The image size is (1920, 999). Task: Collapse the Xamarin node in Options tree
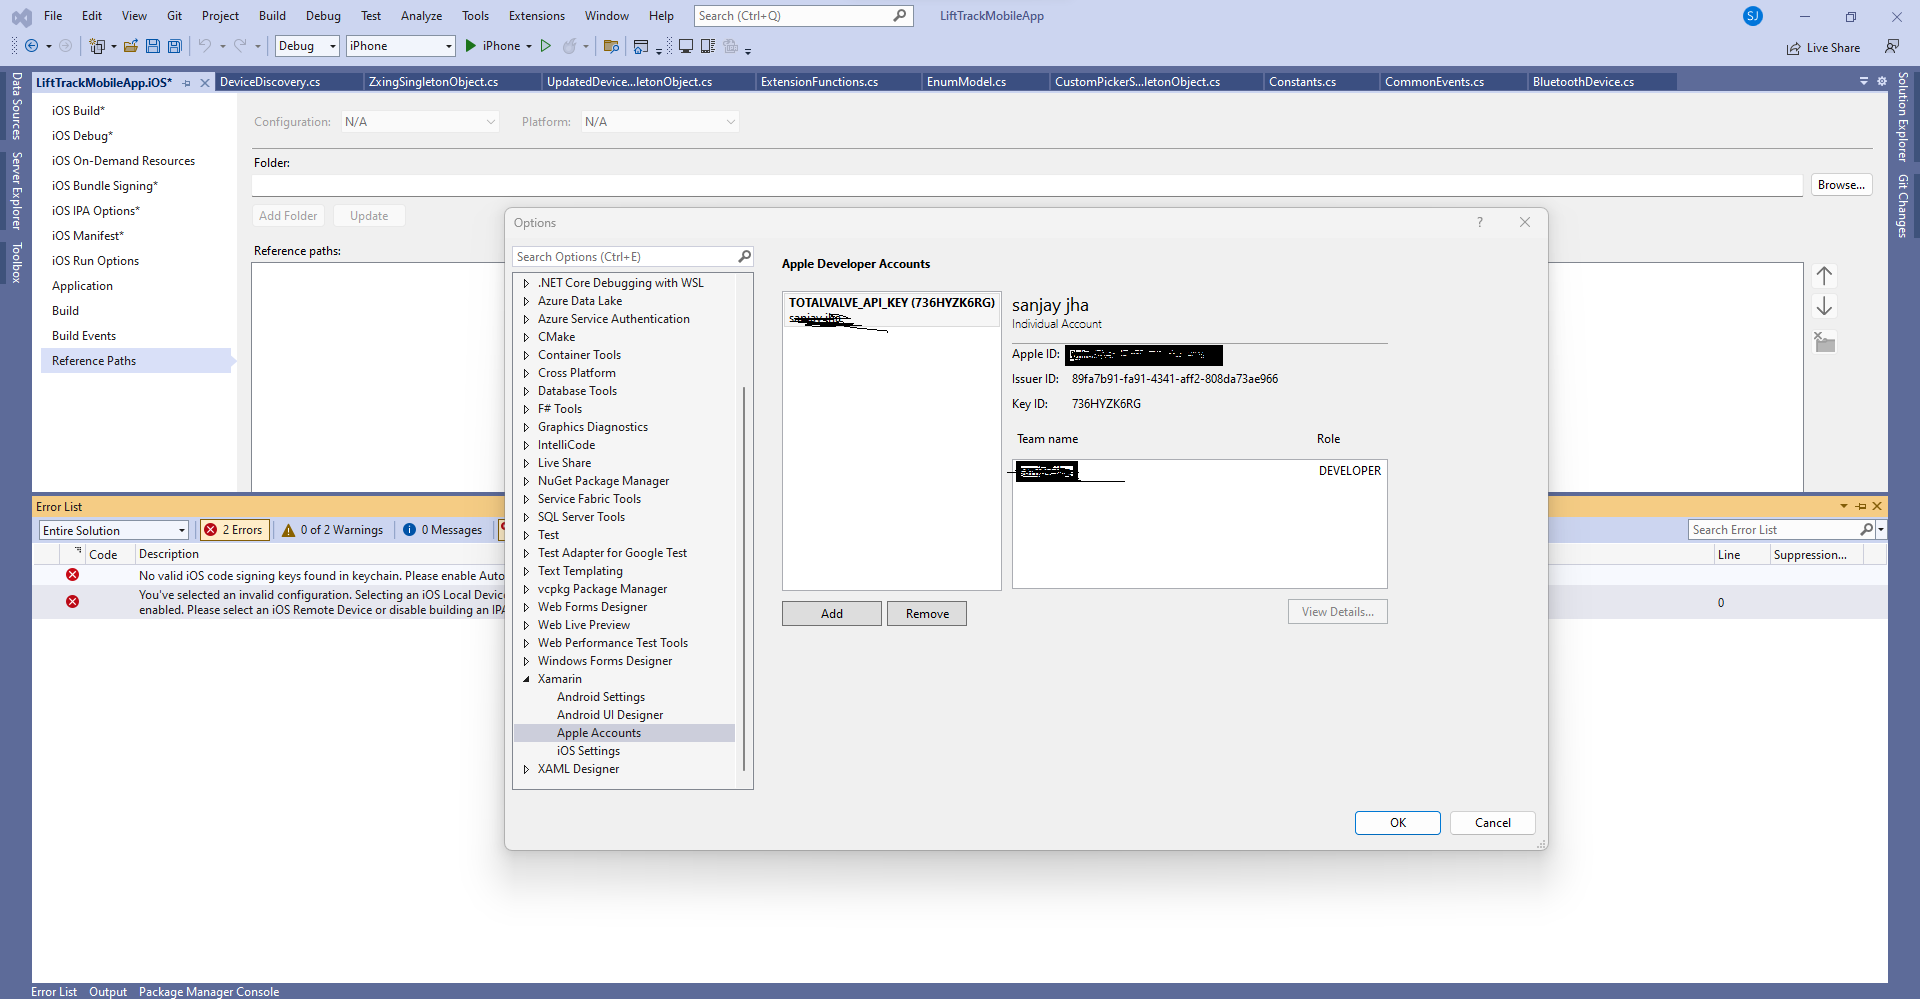[527, 679]
